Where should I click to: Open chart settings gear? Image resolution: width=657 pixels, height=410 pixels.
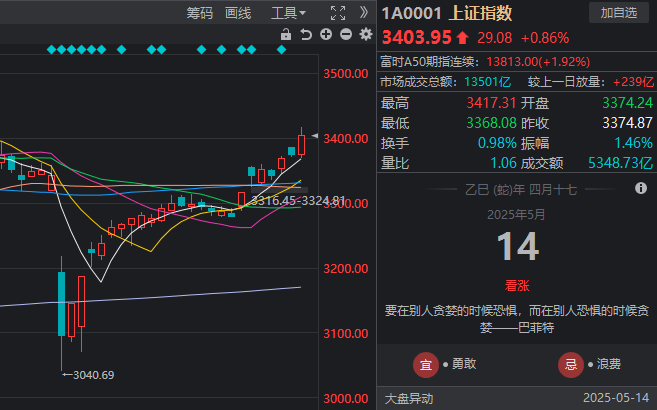tap(366, 34)
